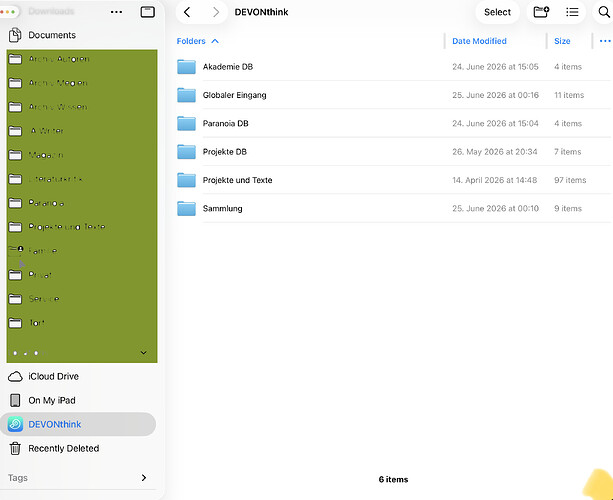
Task: Click the Globaler Eingang folder icon
Action: pyautogui.click(x=186, y=95)
